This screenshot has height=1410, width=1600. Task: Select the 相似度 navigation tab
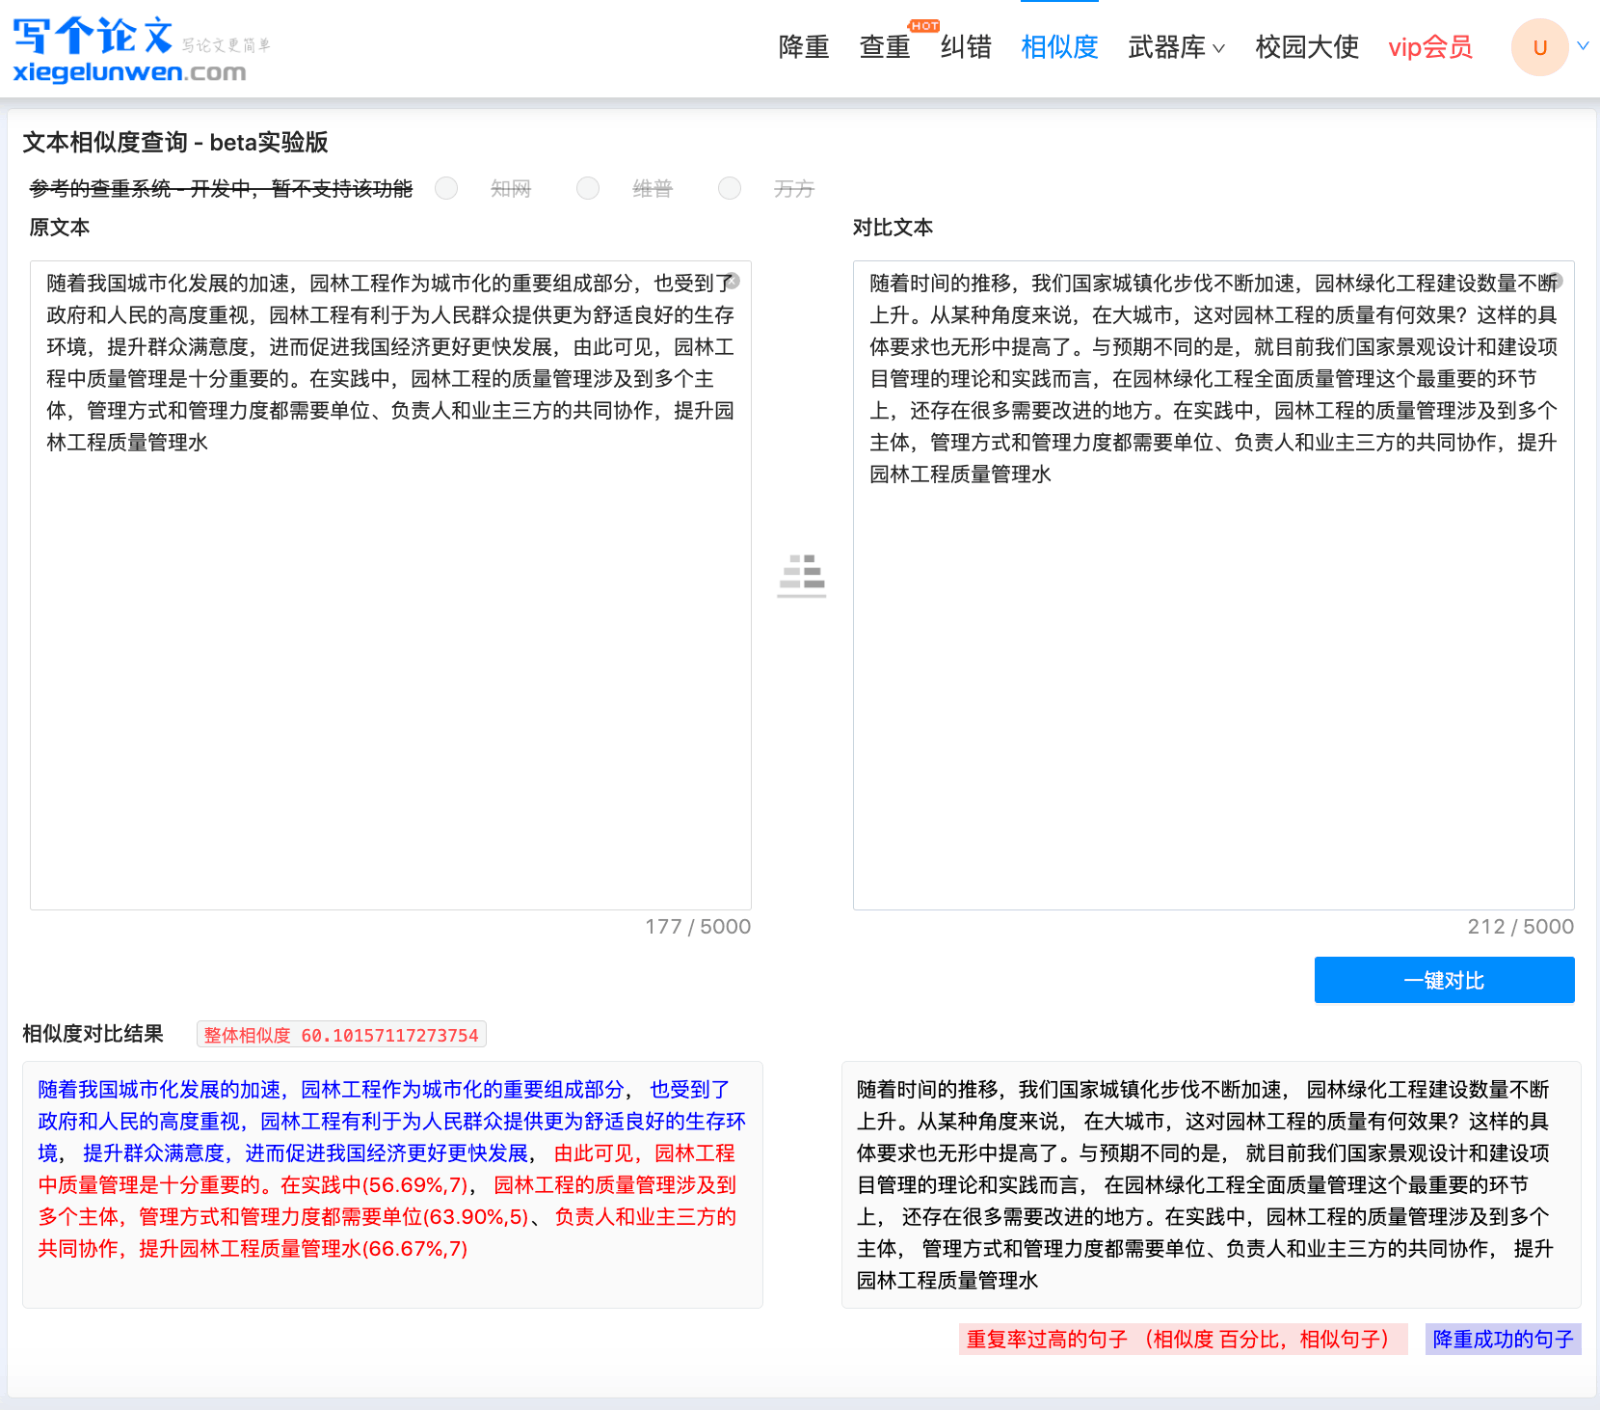(1059, 47)
